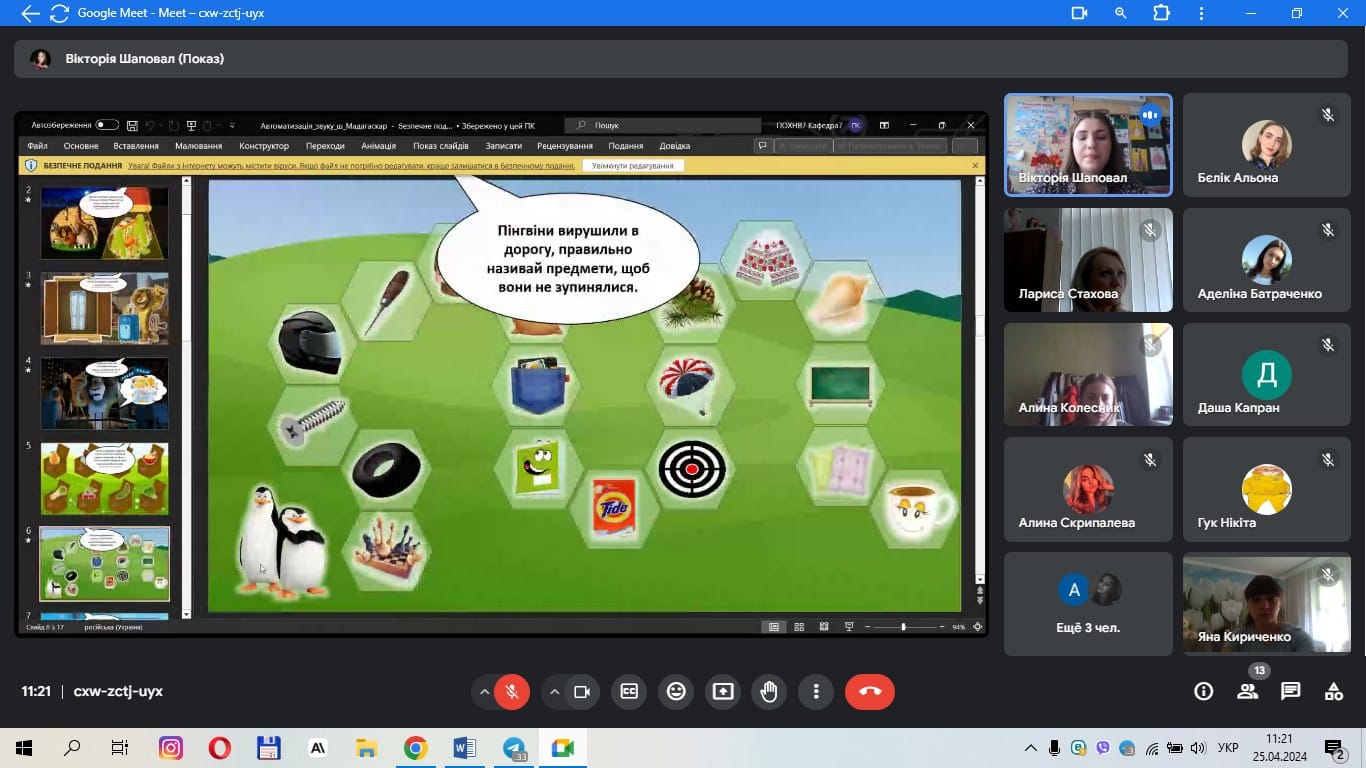Adjust the PowerPoint zoom slider
The height and width of the screenshot is (768, 1366).
[903, 627]
